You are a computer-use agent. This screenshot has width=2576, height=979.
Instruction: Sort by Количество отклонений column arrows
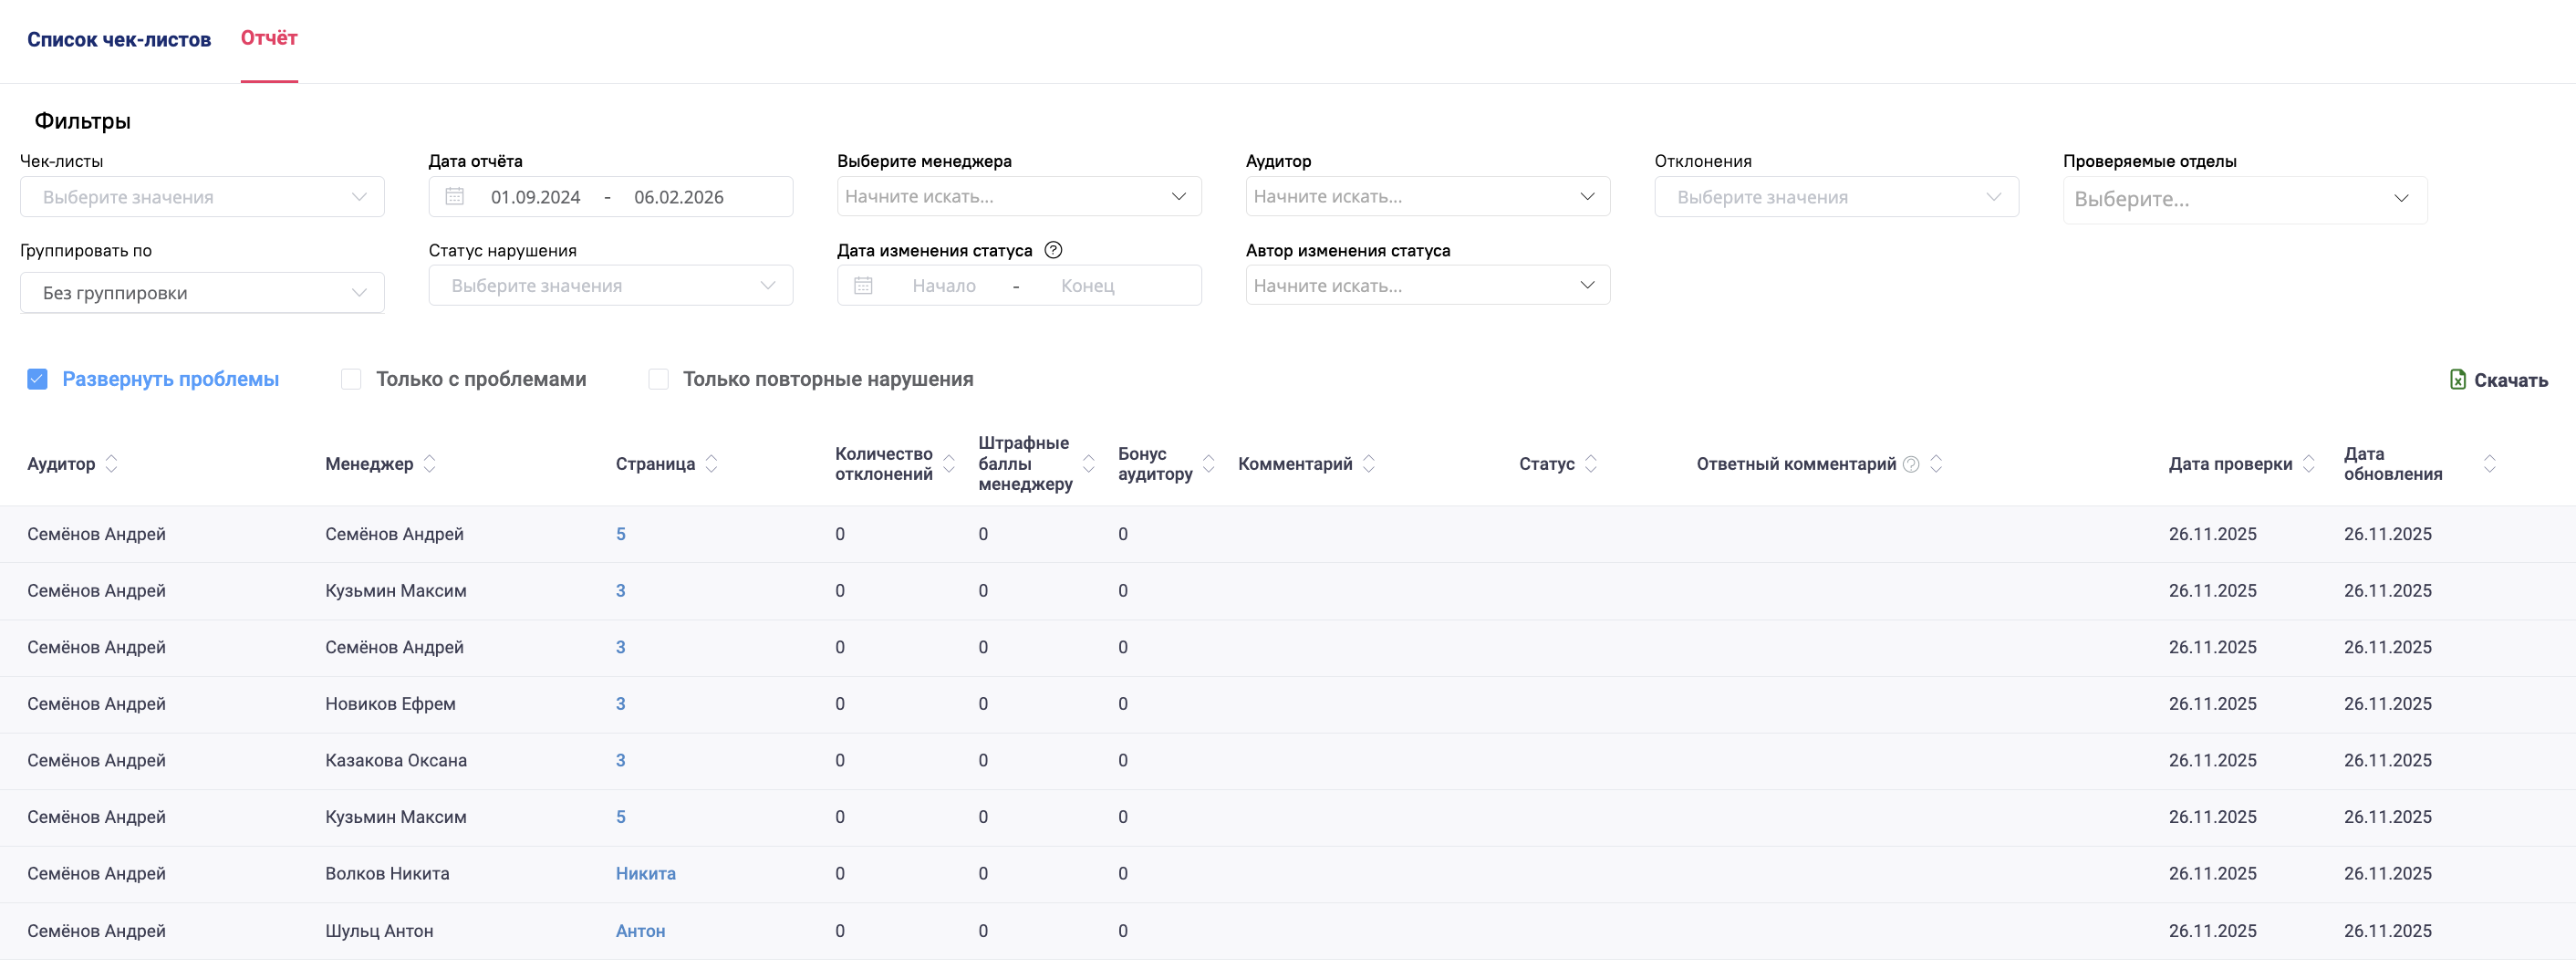pyautogui.click(x=949, y=464)
